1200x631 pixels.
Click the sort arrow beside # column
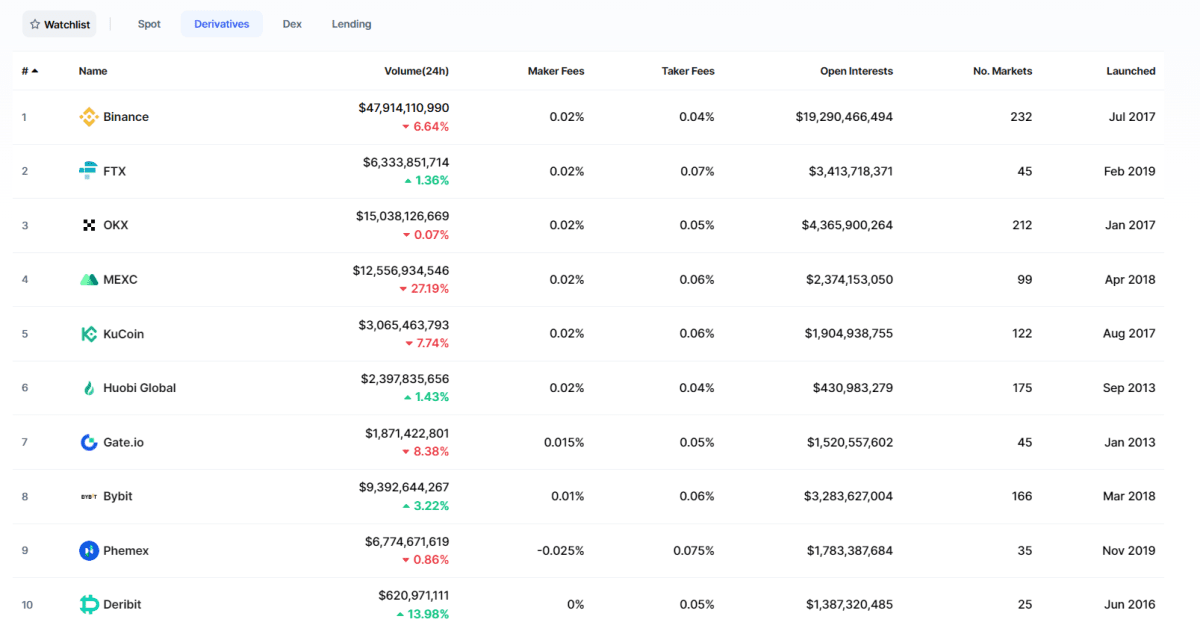pos(35,71)
